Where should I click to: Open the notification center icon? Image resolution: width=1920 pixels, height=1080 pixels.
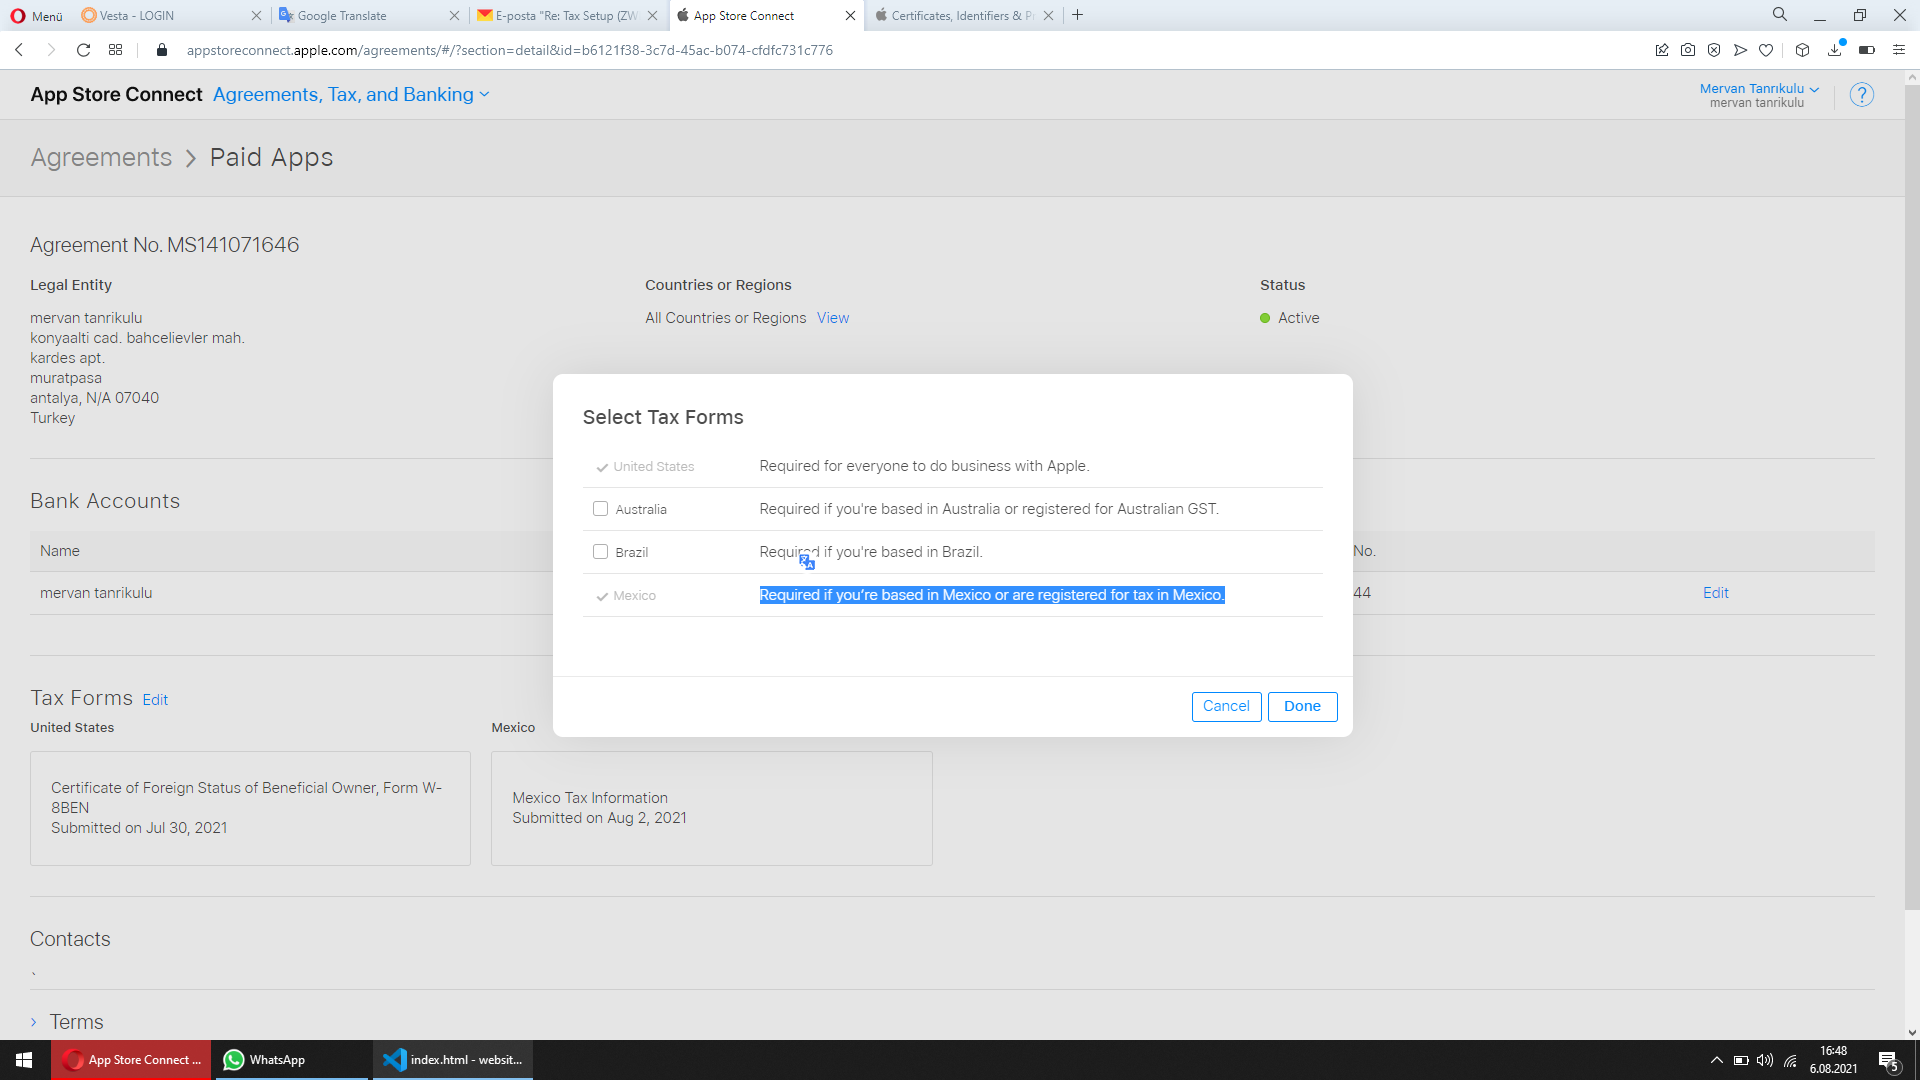pyautogui.click(x=1888, y=1060)
